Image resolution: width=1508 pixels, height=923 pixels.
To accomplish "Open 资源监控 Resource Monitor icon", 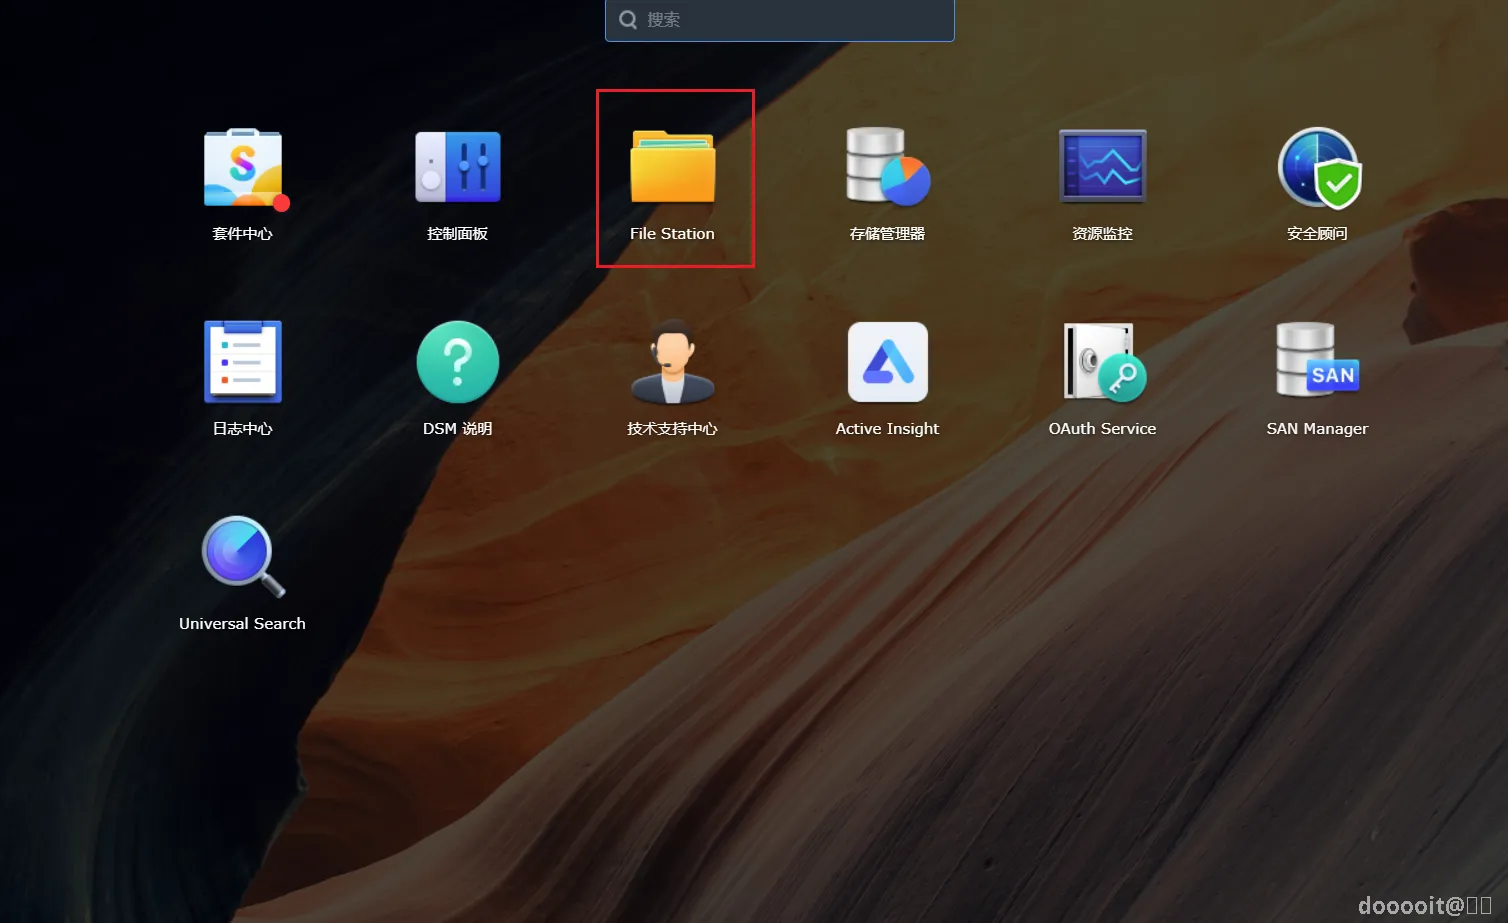I will (x=1103, y=166).
